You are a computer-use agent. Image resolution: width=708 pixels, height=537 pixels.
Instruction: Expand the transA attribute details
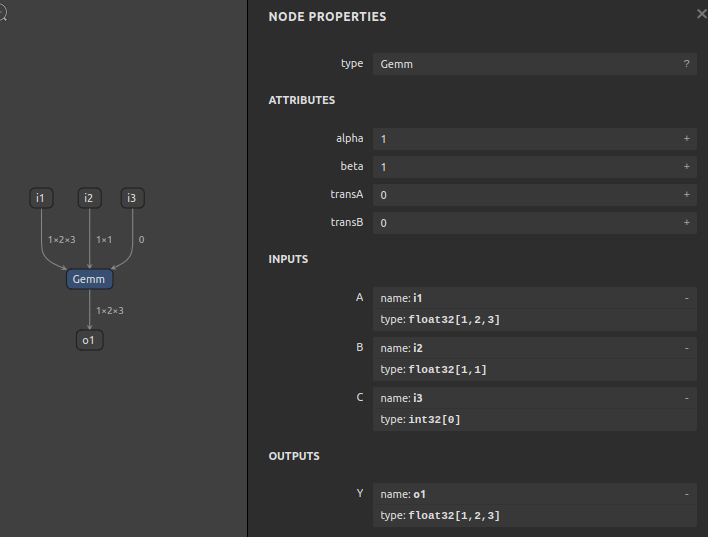(x=686, y=195)
